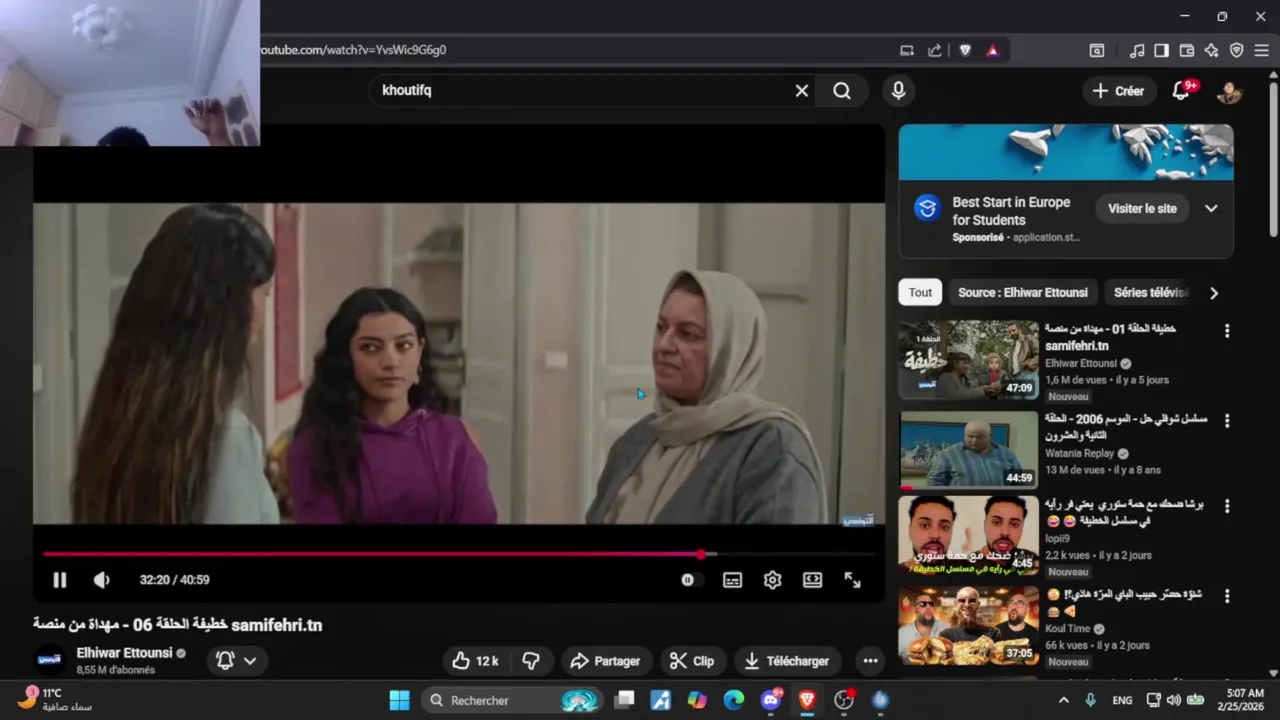Clear the search box with the X
1280x720 pixels.
tap(802, 91)
